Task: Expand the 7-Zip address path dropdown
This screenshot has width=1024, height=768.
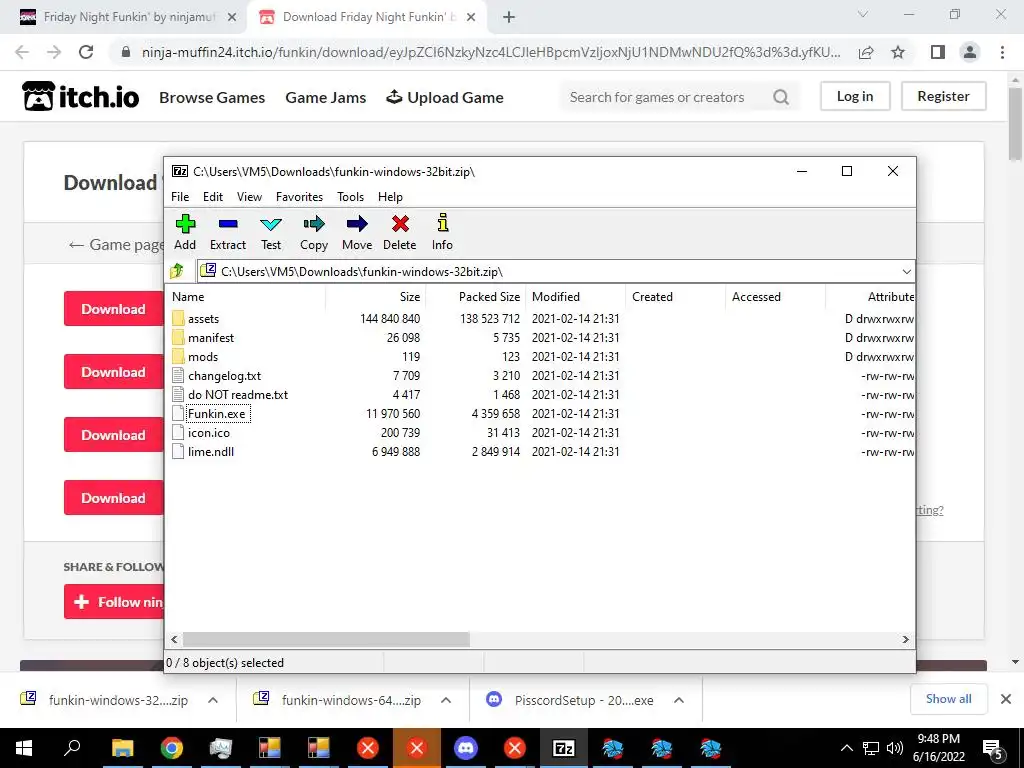Action: point(906,272)
